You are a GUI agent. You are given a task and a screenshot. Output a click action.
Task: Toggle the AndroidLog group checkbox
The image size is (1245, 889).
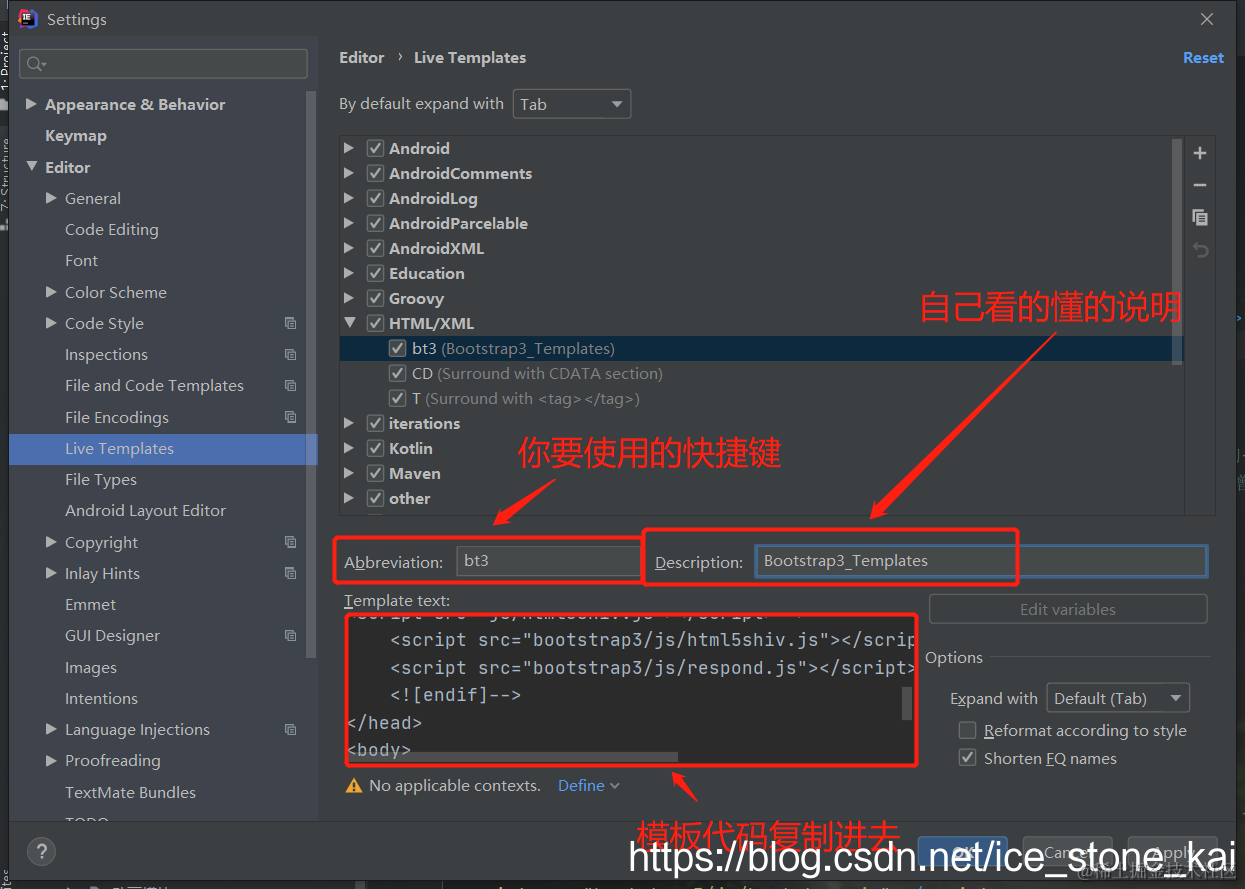[x=375, y=198]
